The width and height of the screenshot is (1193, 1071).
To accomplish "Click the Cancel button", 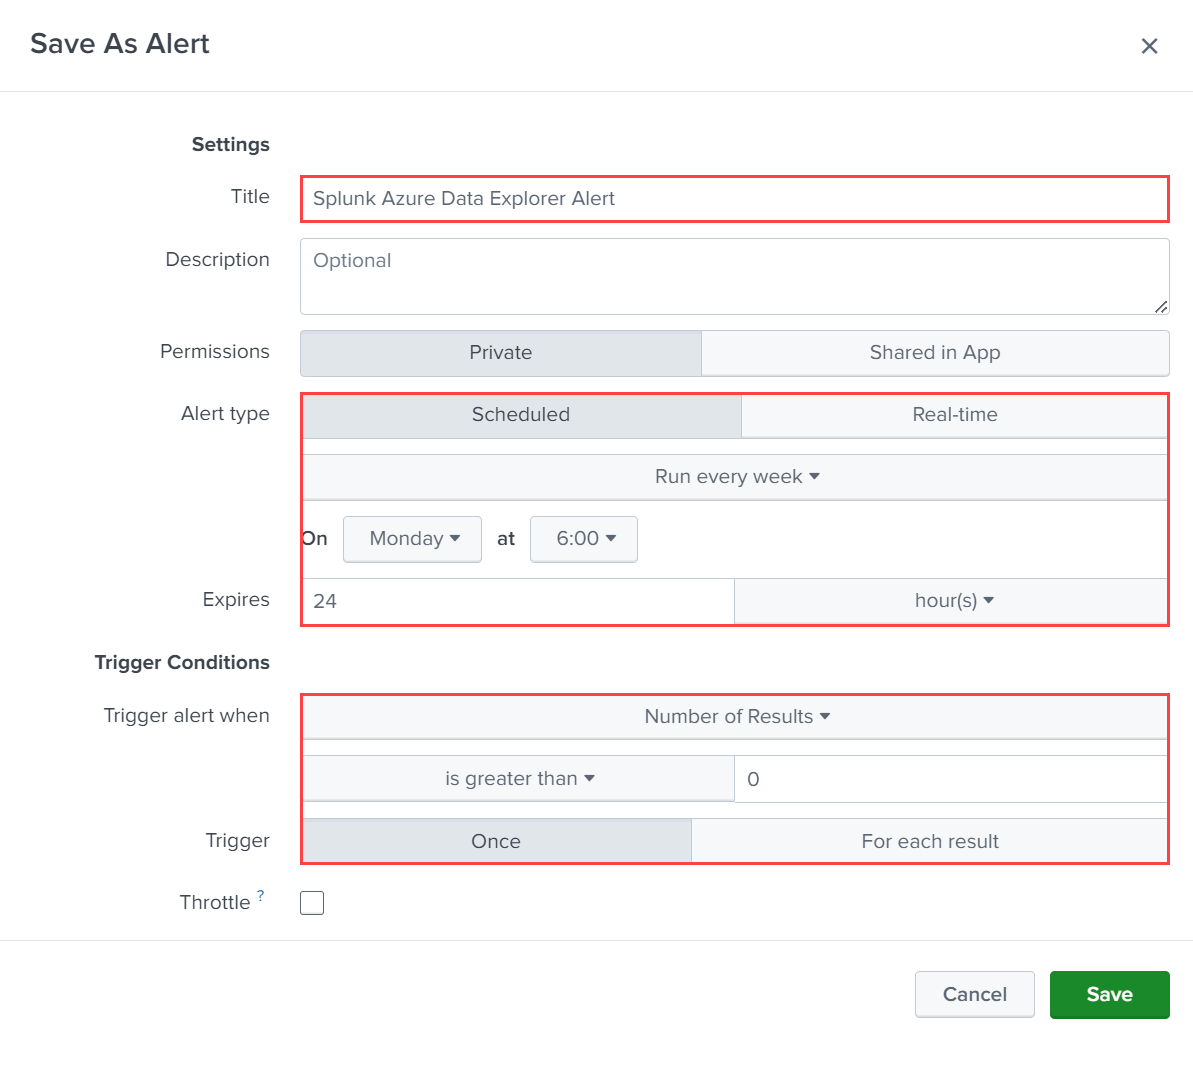I will pyautogui.click(x=974, y=994).
